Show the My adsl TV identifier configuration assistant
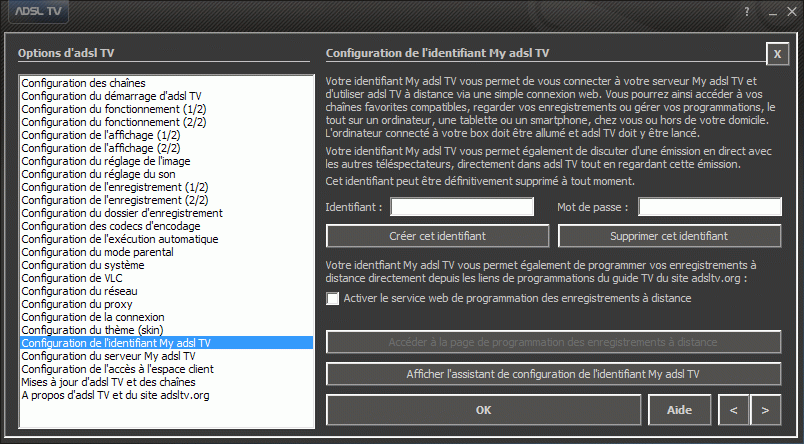Viewport: 804px width, 444px height. [553, 374]
